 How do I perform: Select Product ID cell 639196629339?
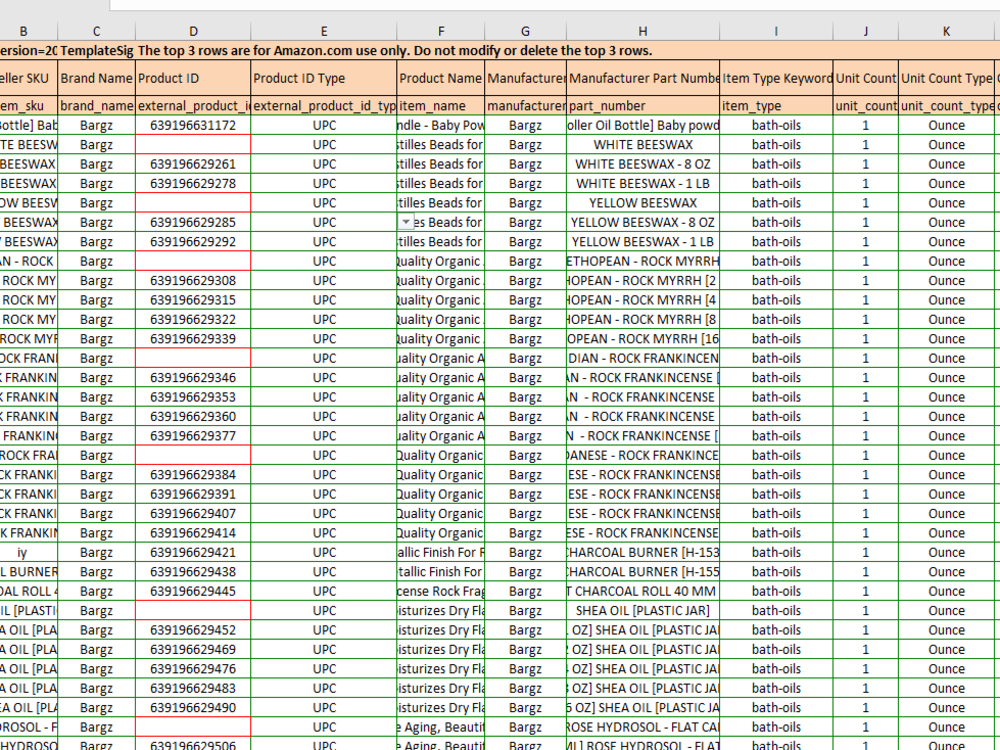click(x=193, y=339)
